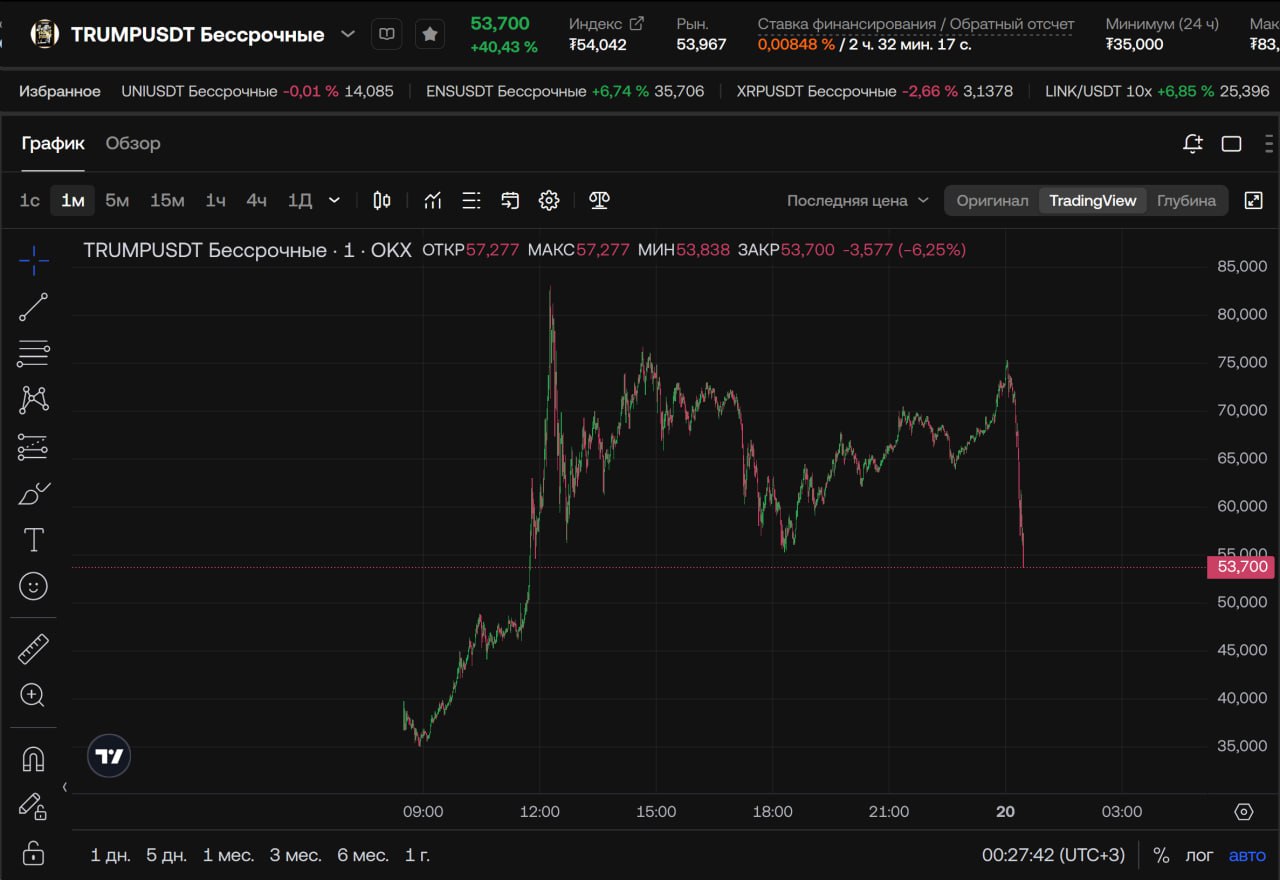Toggle magnet mode for drawings
The height and width of the screenshot is (880, 1280).
(33, 759)
